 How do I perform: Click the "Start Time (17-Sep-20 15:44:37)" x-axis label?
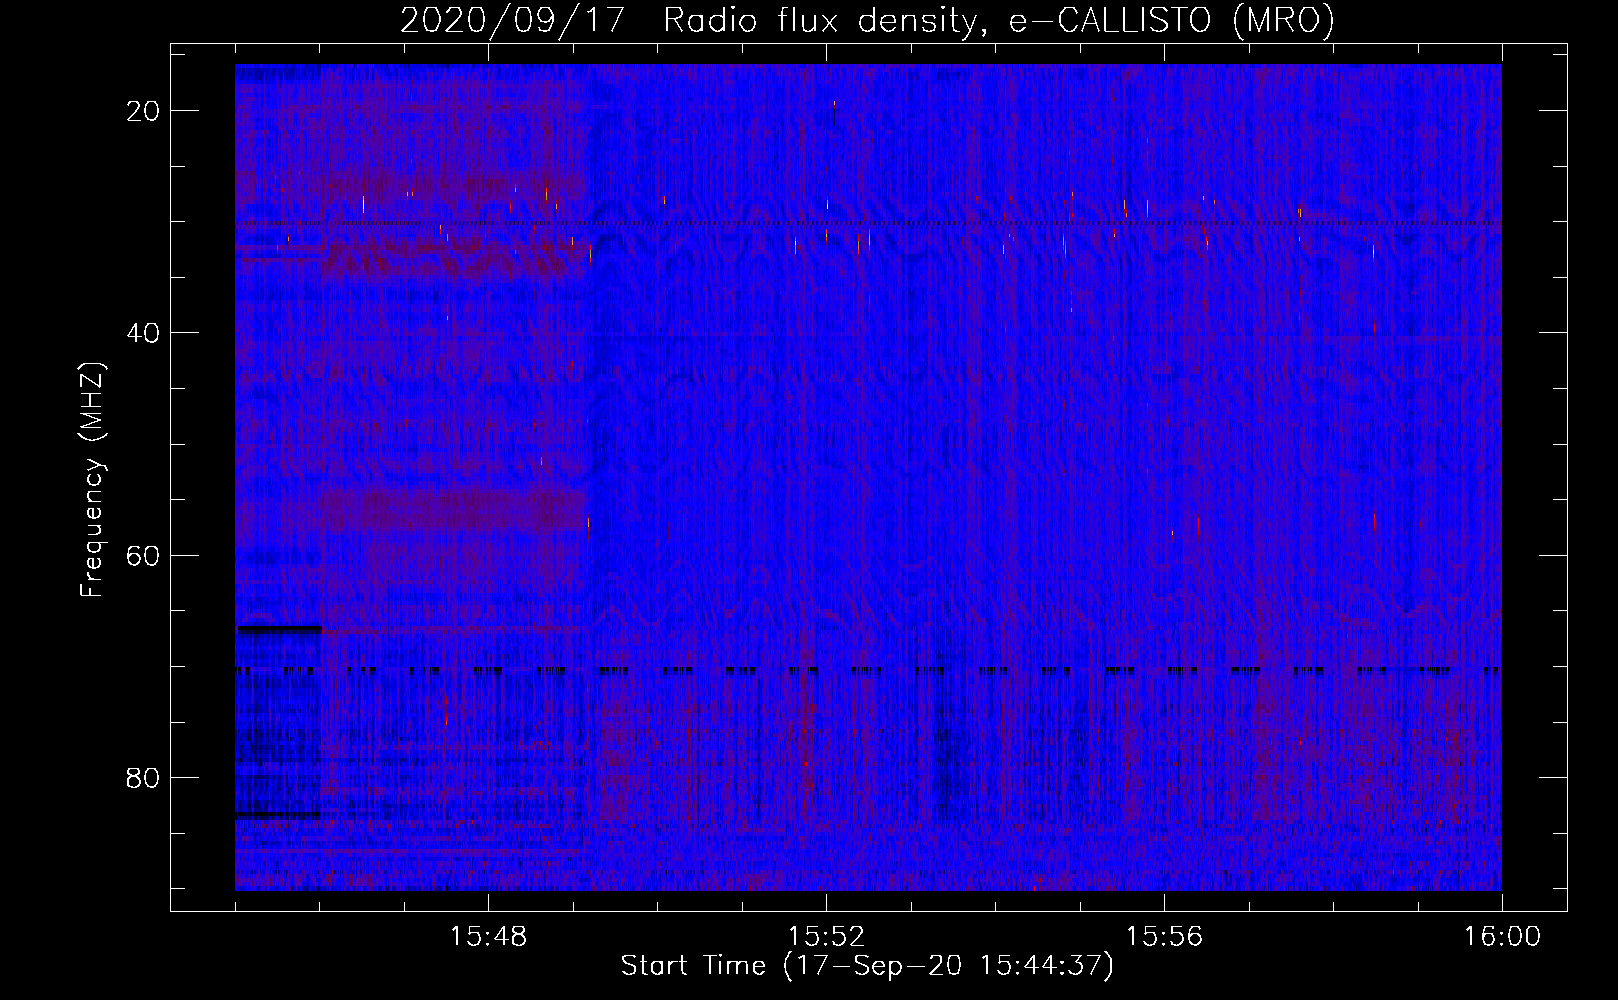pos(867,966)
